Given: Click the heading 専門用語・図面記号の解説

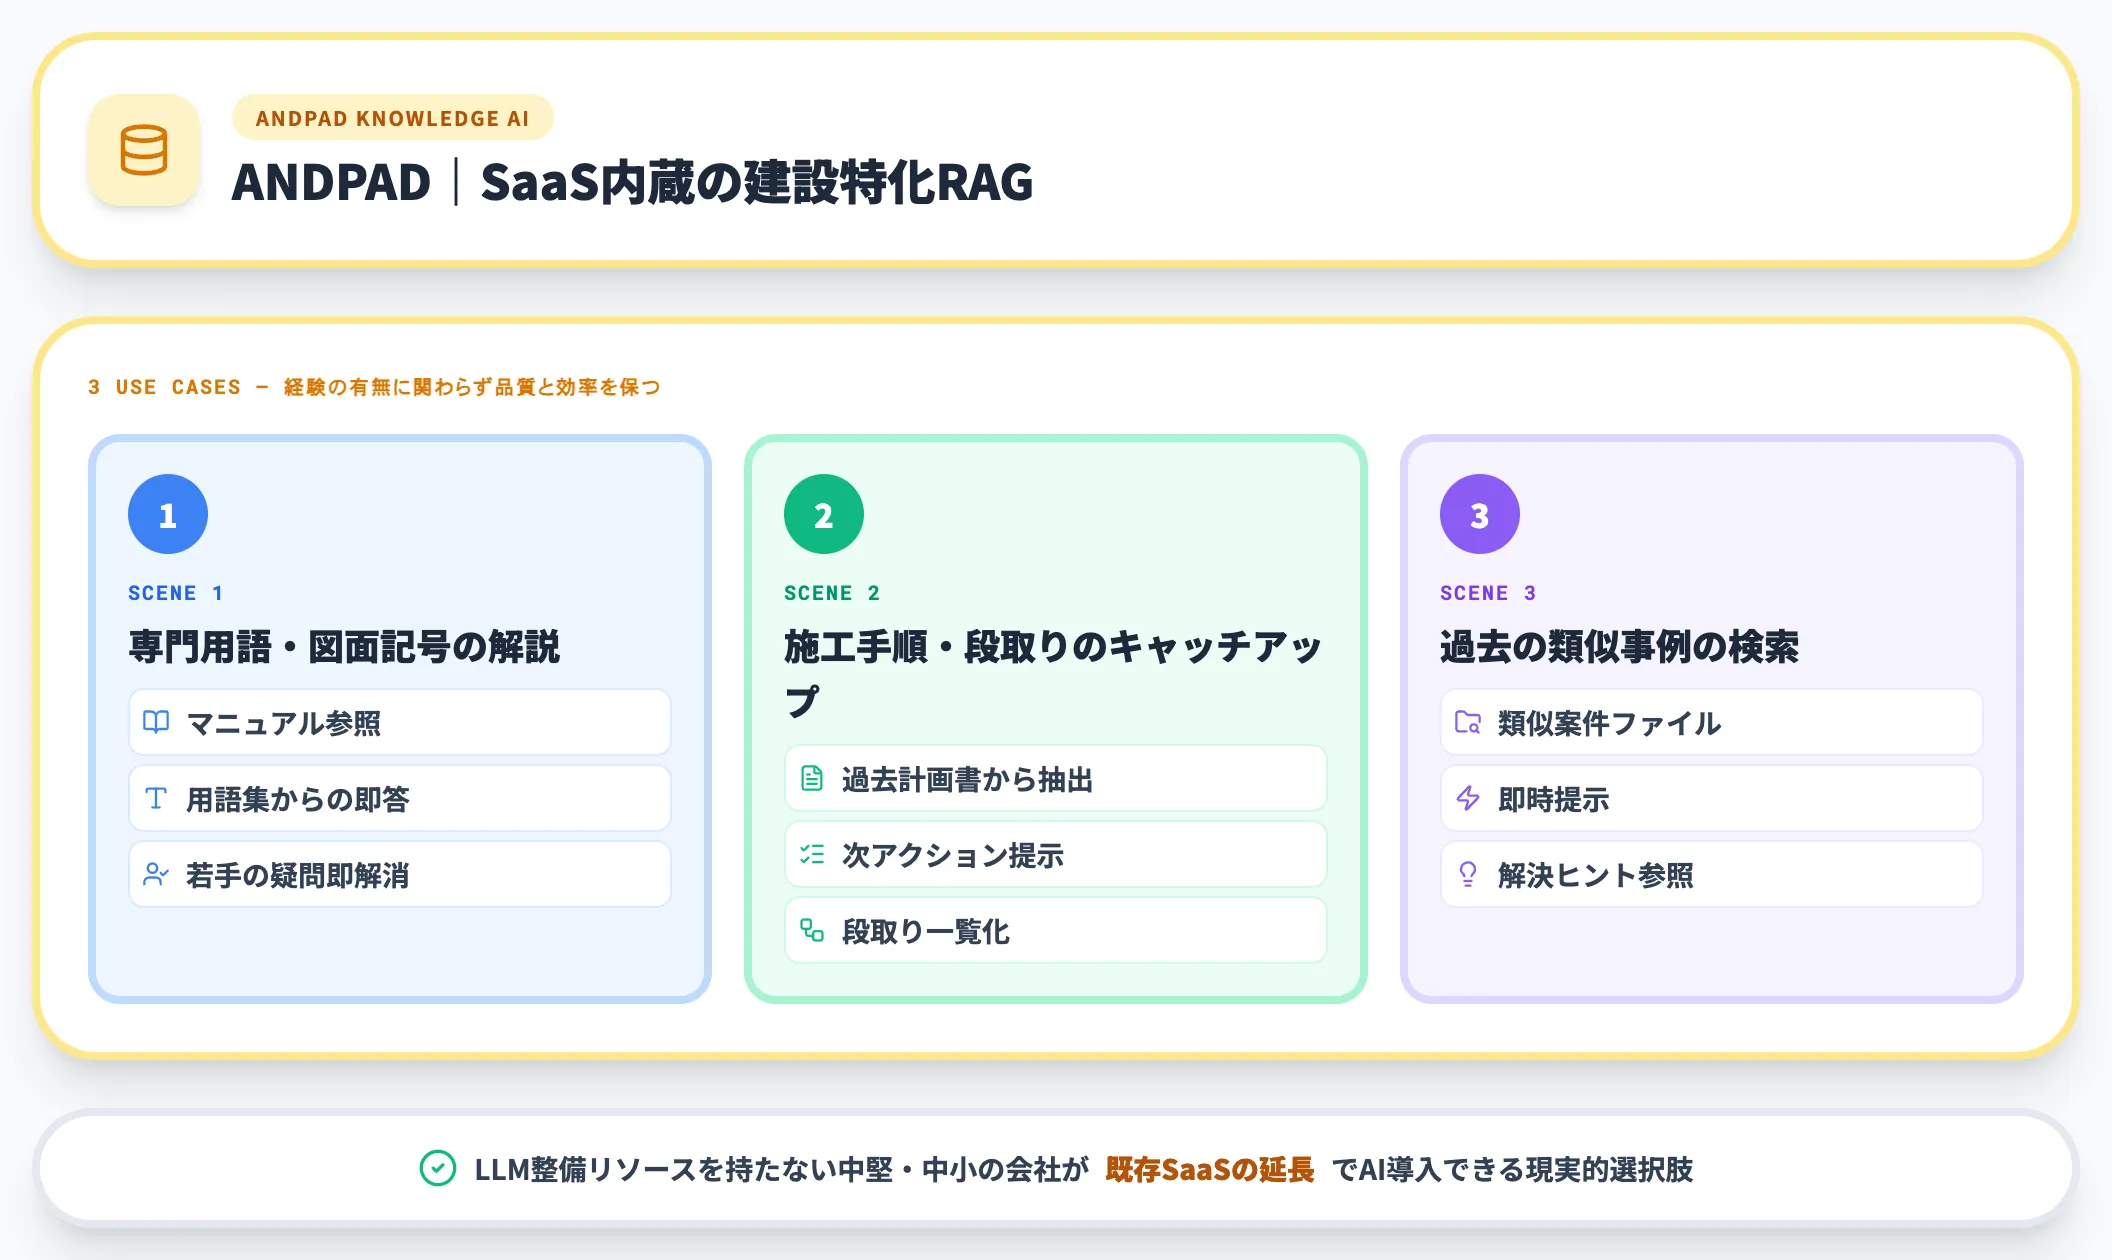Looking at the screenshot, I should pos(344,647).
